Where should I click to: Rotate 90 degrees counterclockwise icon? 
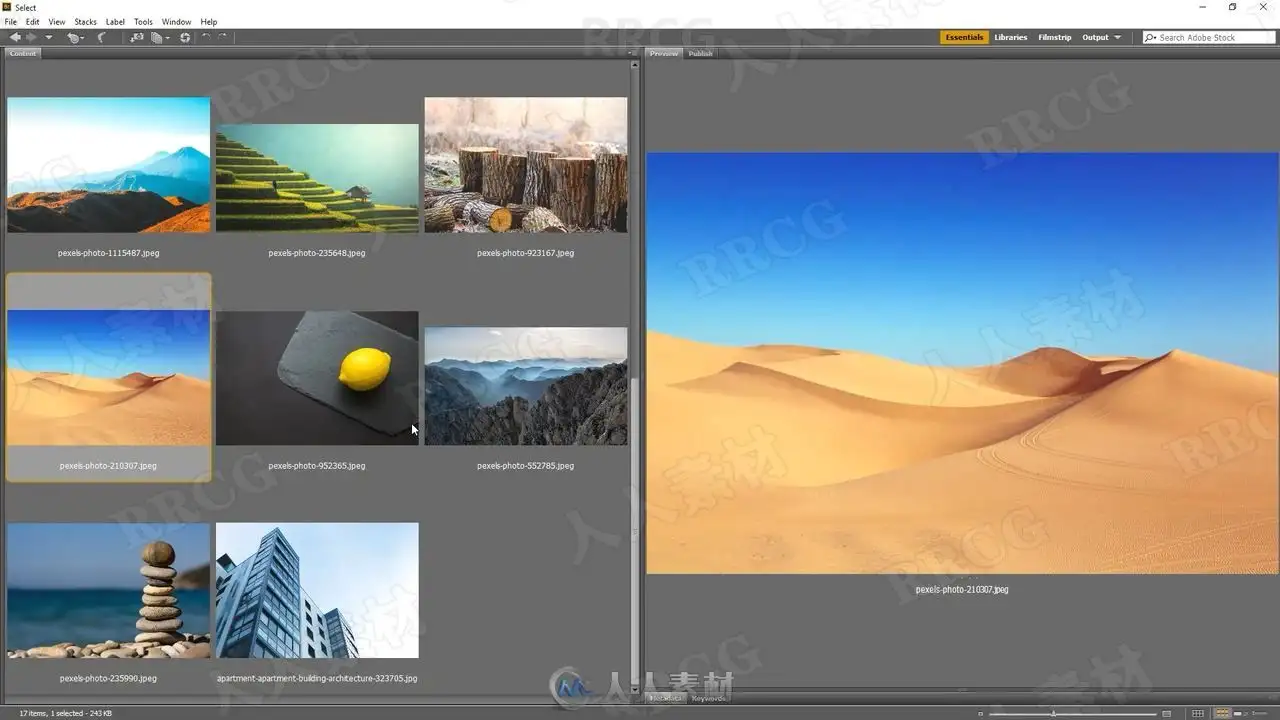(x=206, y=37)
